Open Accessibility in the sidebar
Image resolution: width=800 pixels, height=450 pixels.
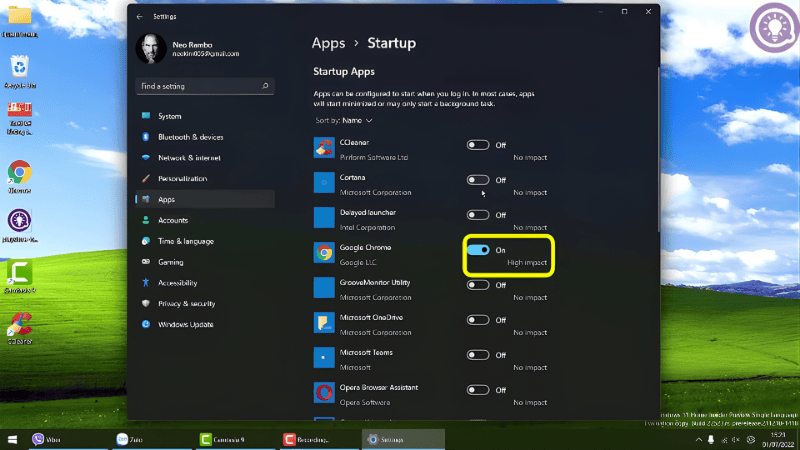[x=205, y=283]
